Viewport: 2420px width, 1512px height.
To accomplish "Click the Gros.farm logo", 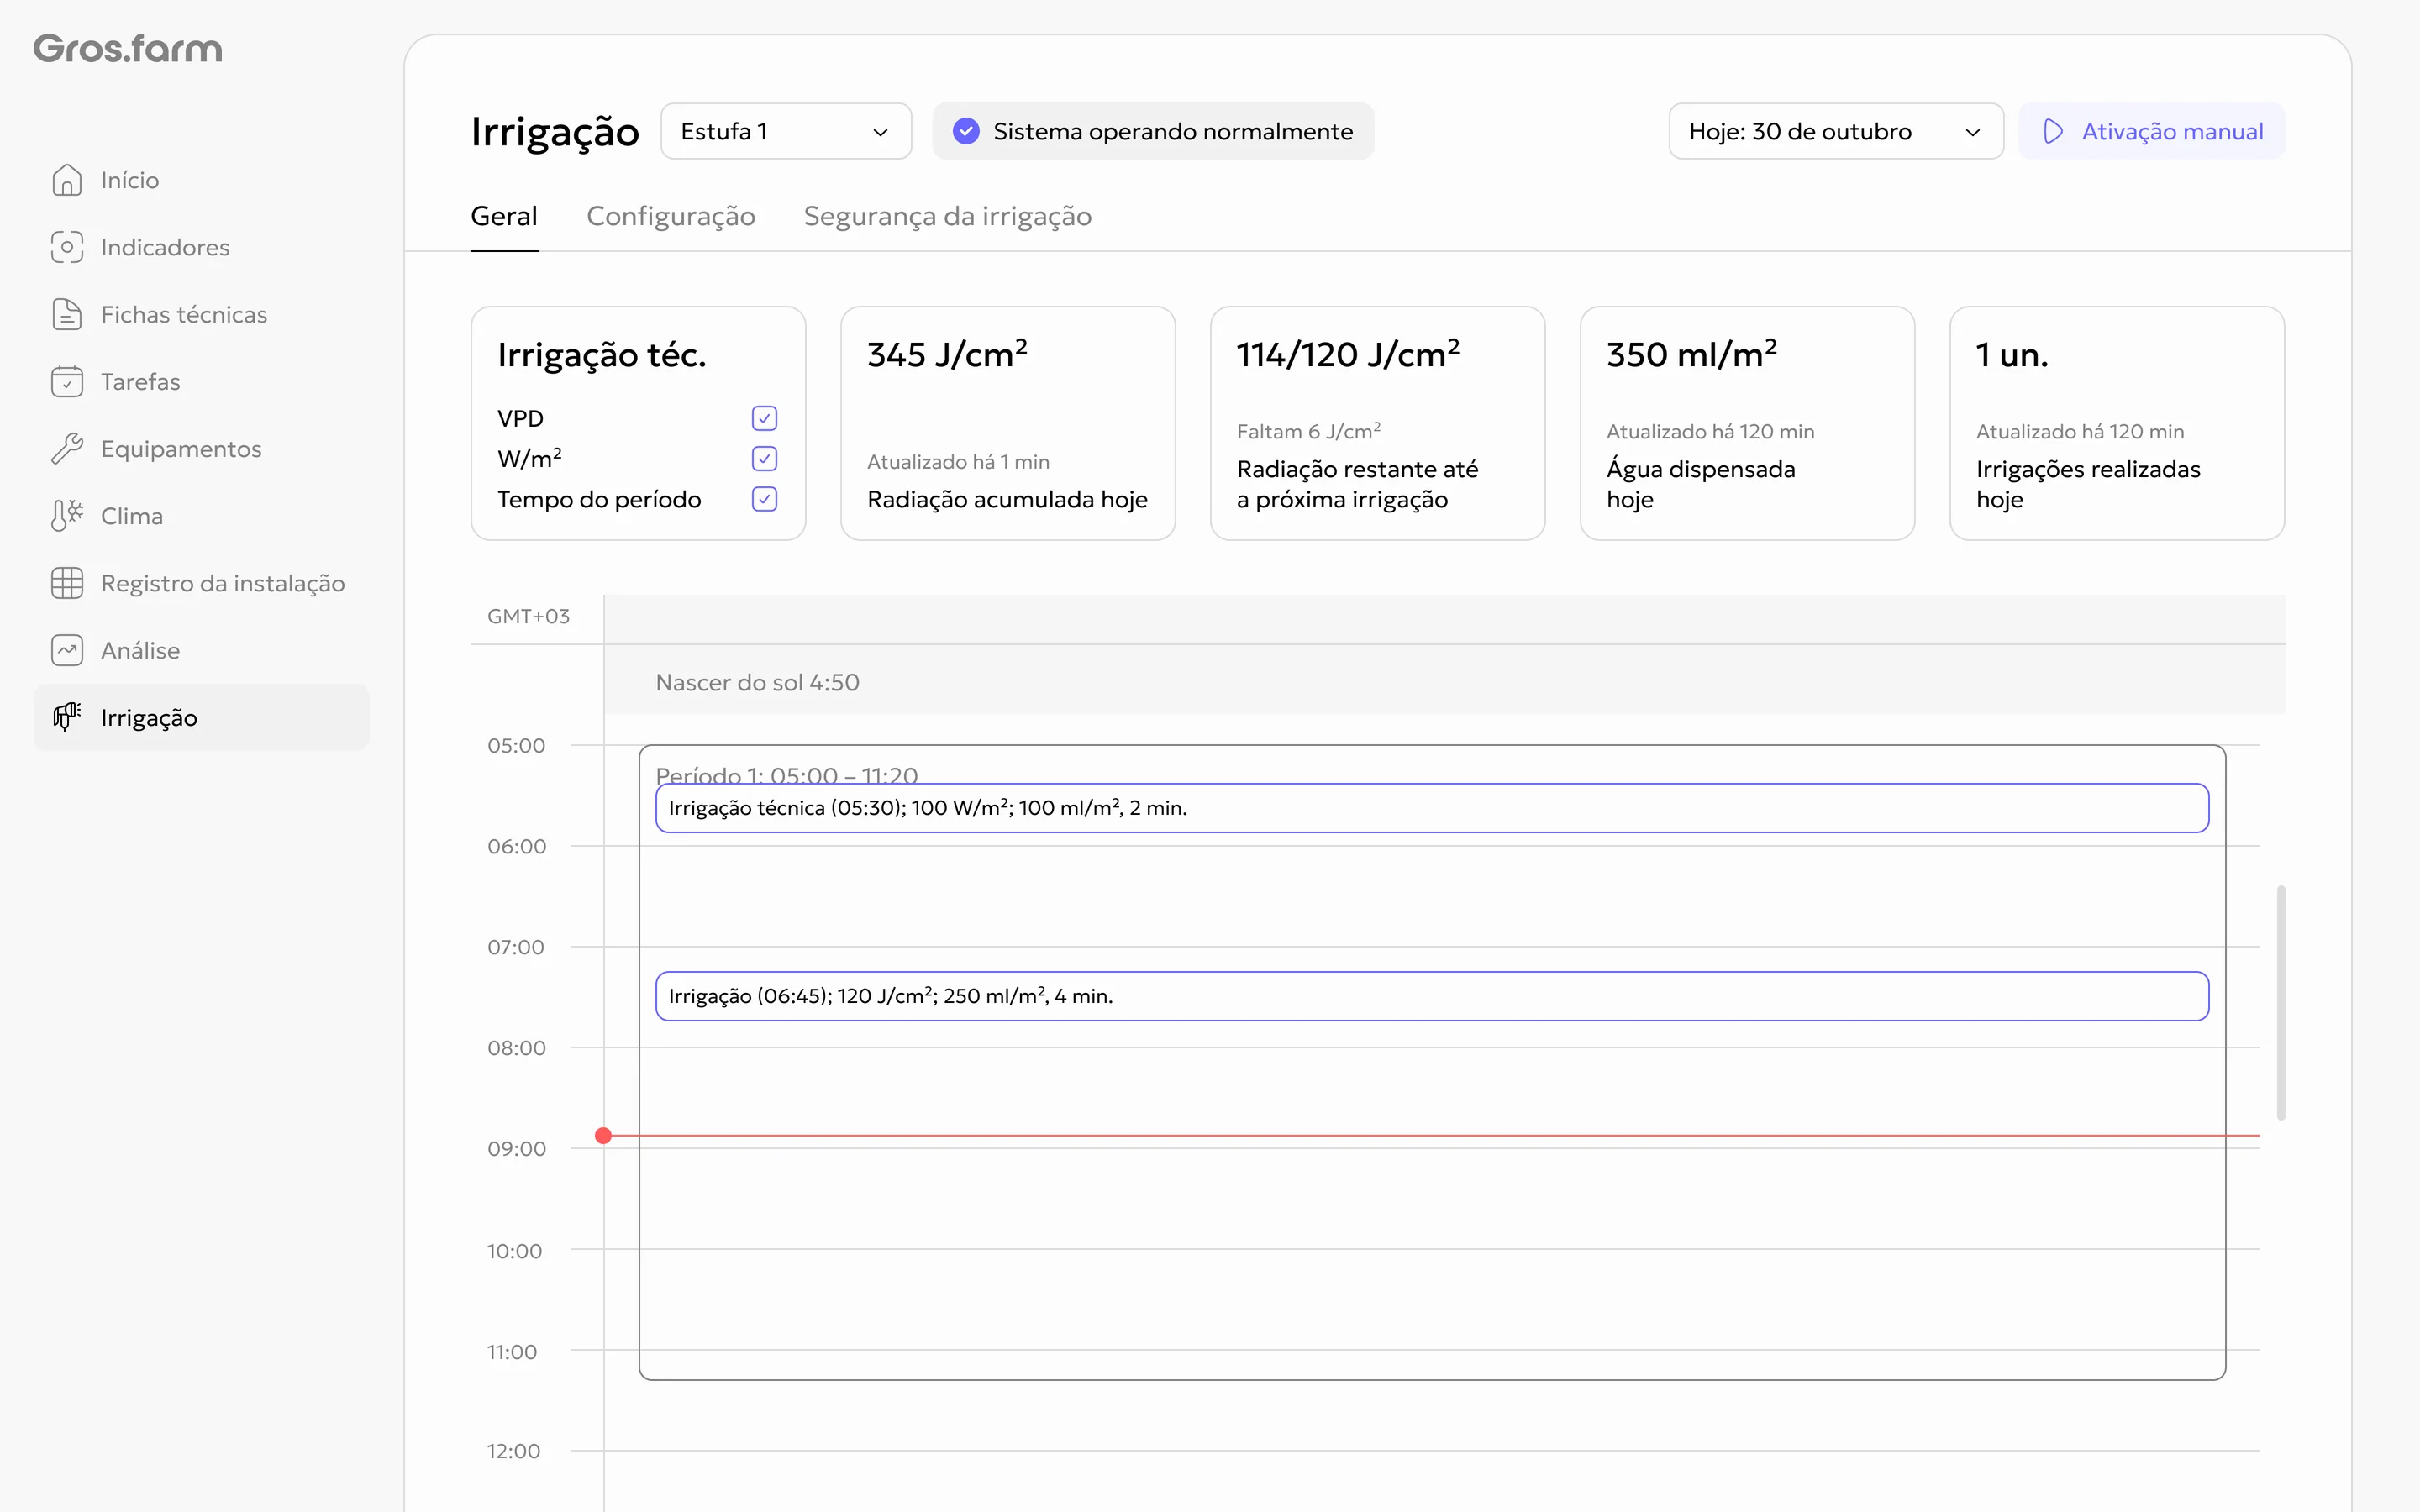I will [x=128, y=49].
